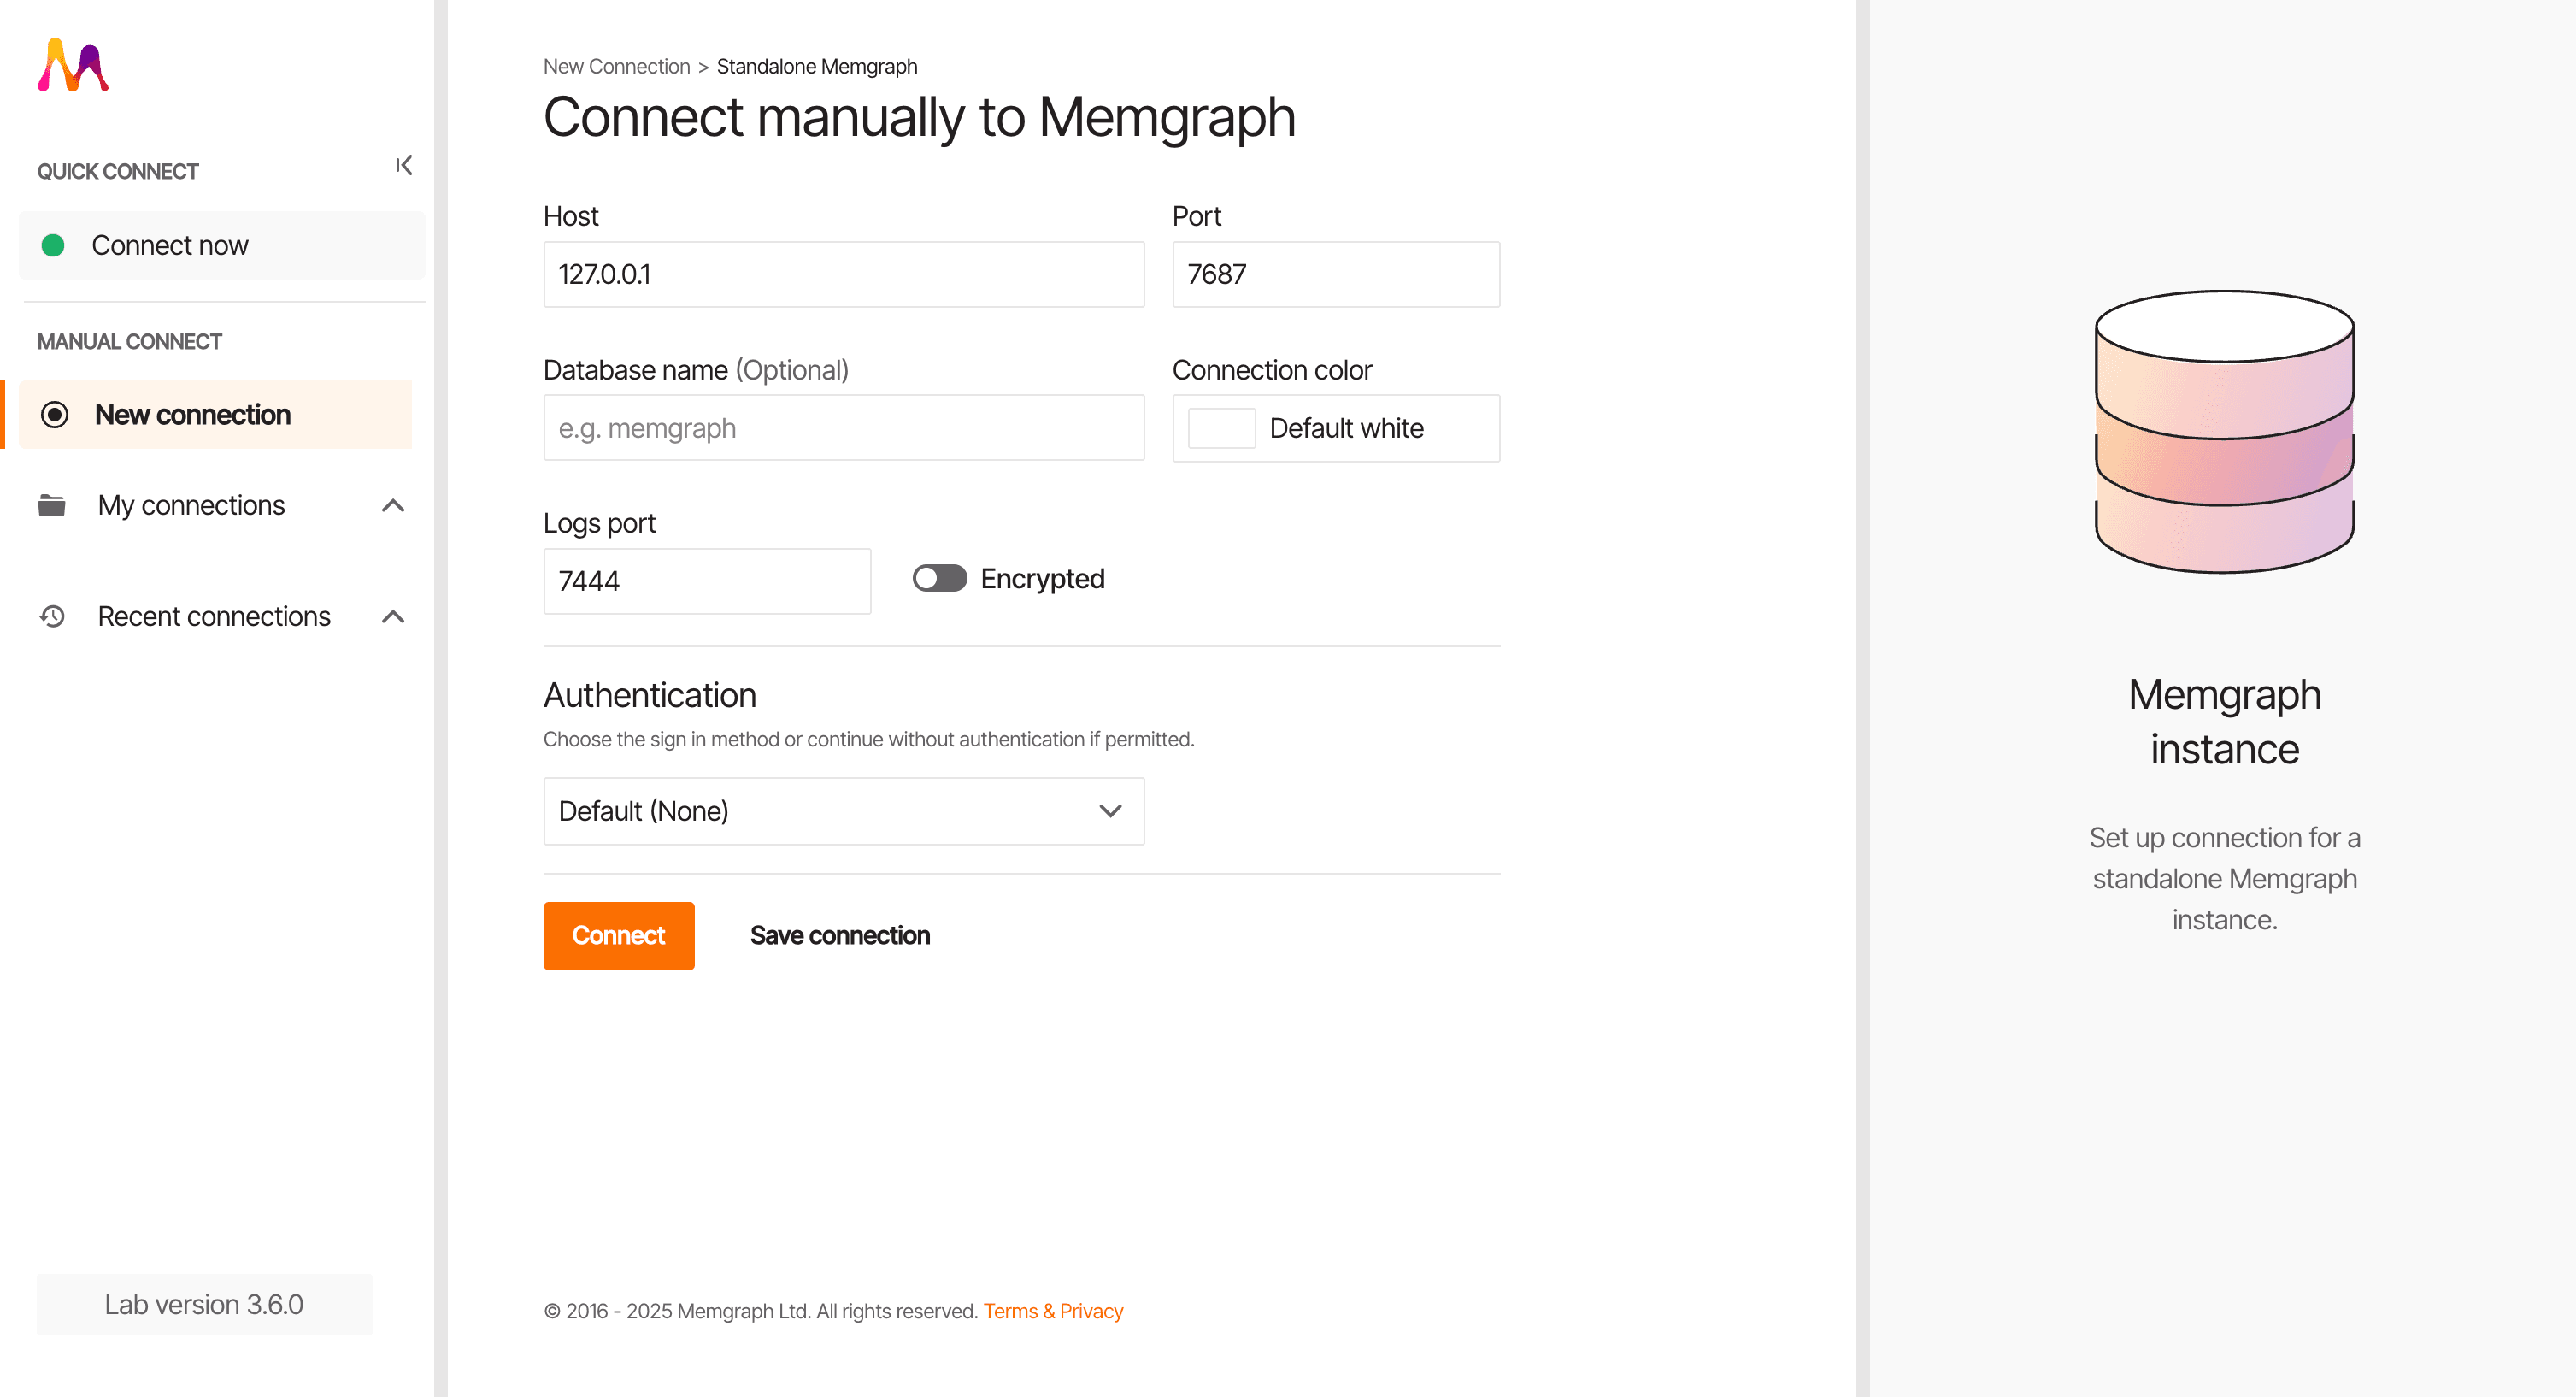Screen dimensions: 2576x1397
Task: Click the Default white color swatch
Action: [1221, 428]
